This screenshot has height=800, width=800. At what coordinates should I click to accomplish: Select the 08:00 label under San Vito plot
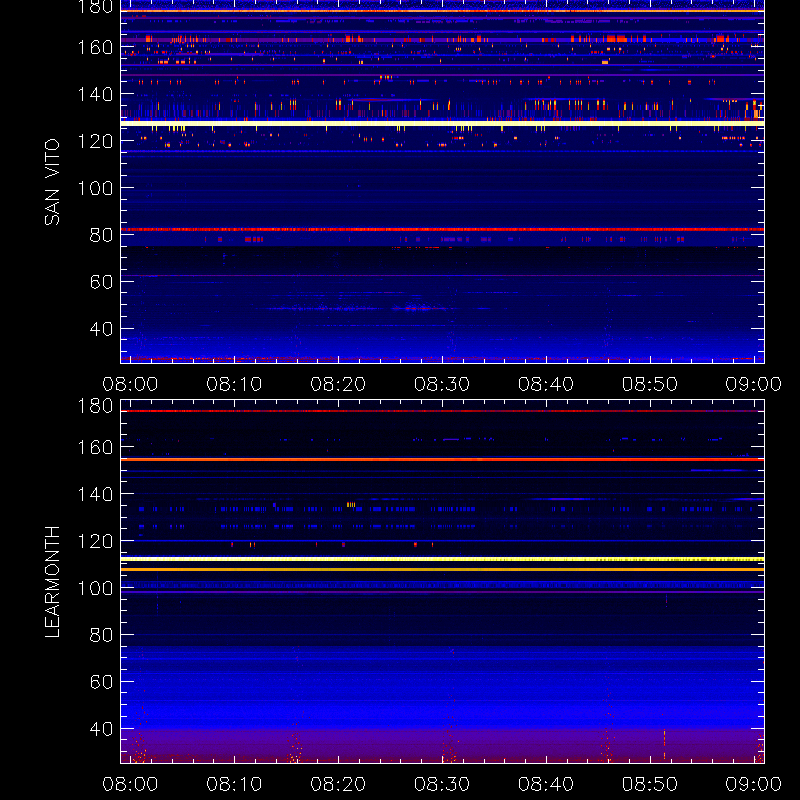point(130,384)
